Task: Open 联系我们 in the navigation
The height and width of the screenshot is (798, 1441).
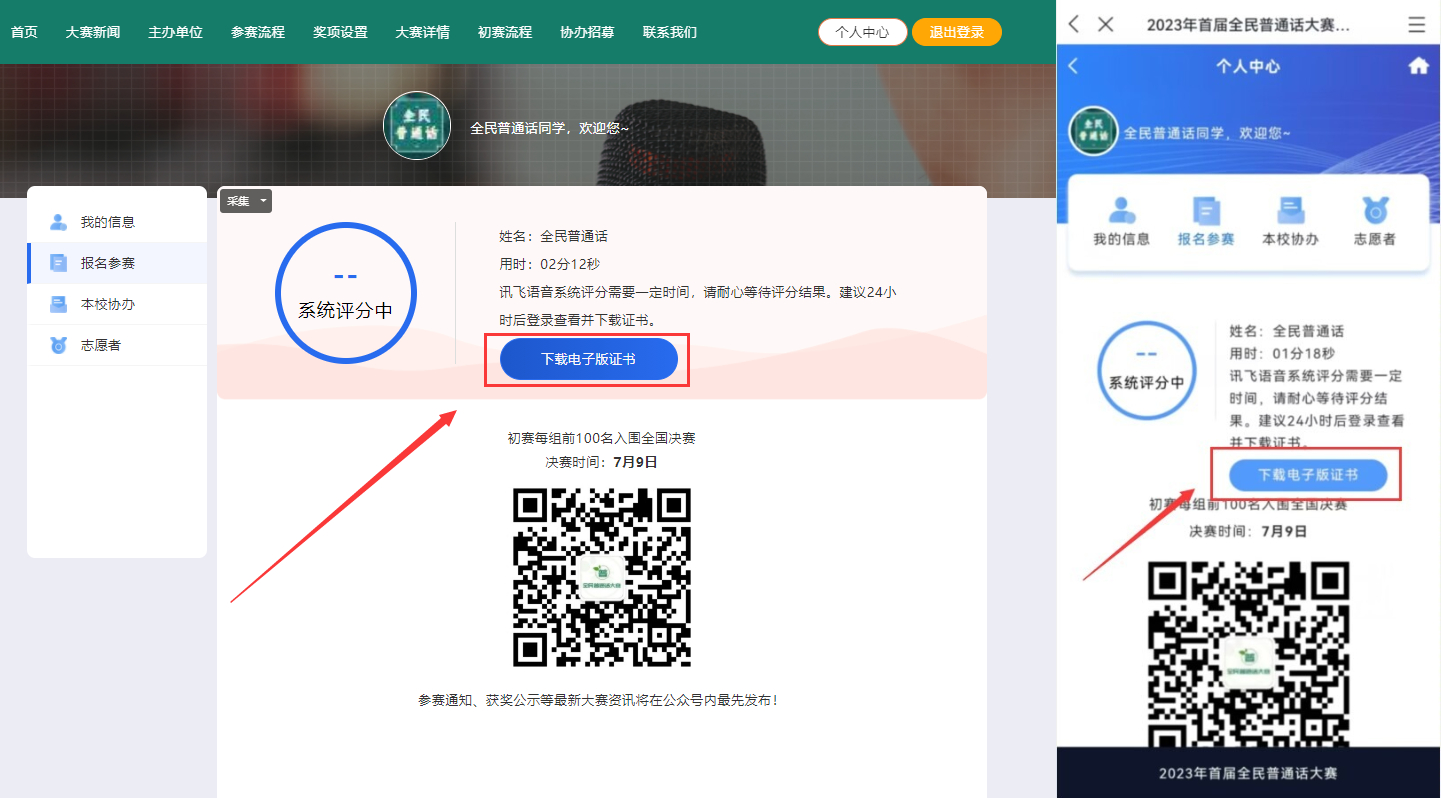Action: 670,32
